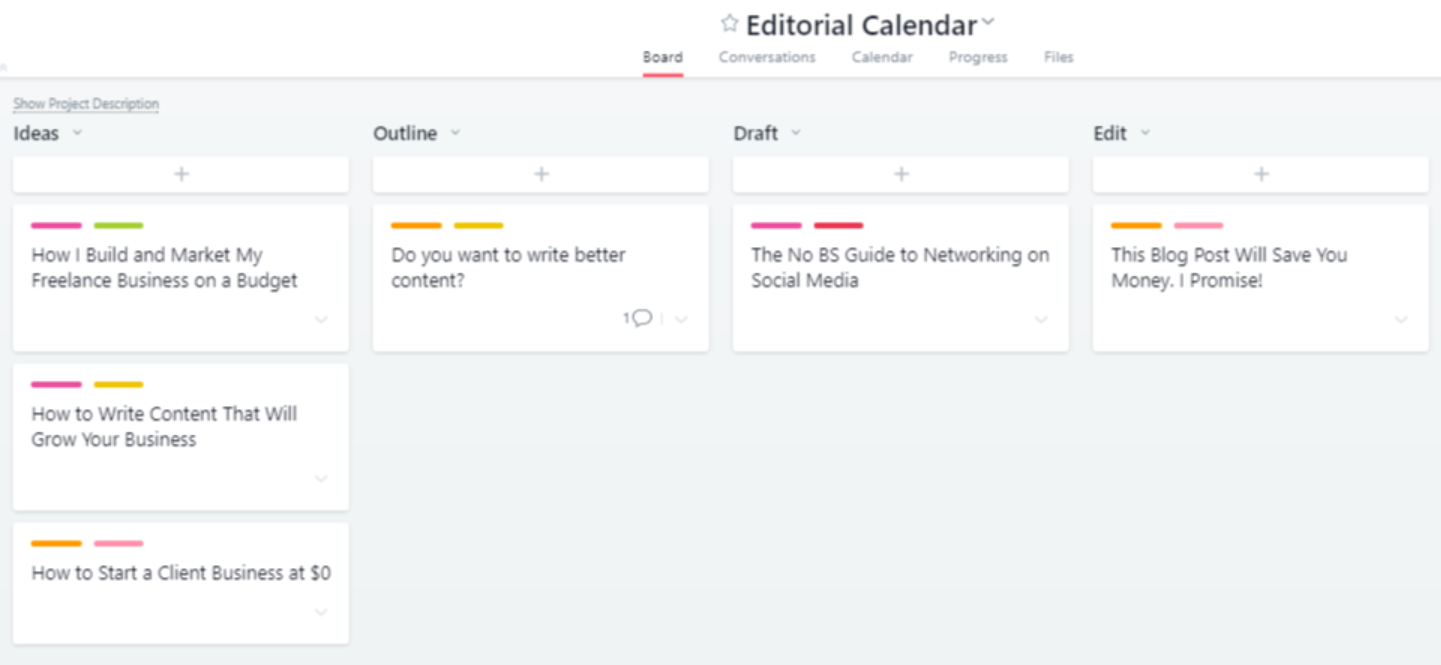
Task: Star the Editorial Calendar project
Action: tap(730, 23)
